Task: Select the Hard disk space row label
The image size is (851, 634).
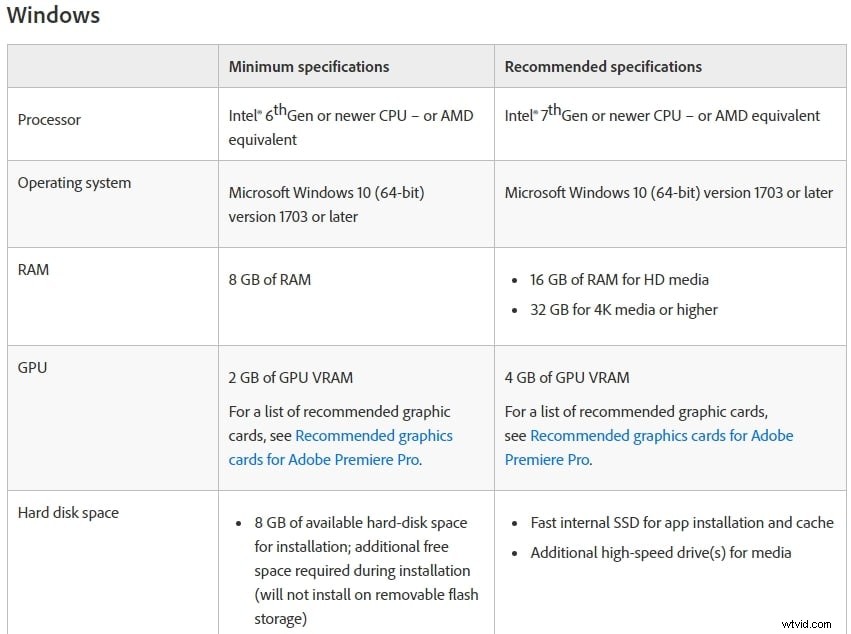Action: point(68,513)
